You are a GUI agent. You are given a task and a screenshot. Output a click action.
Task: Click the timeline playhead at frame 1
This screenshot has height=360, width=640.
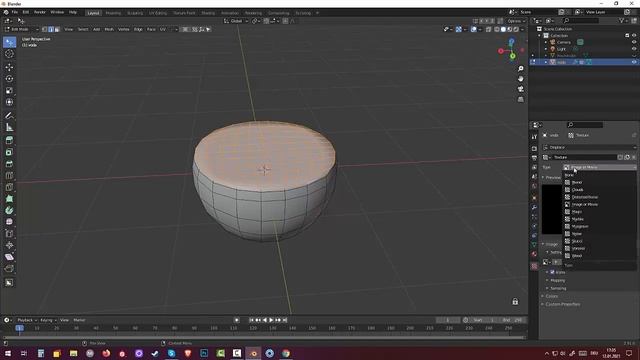[x=19, y=328]
